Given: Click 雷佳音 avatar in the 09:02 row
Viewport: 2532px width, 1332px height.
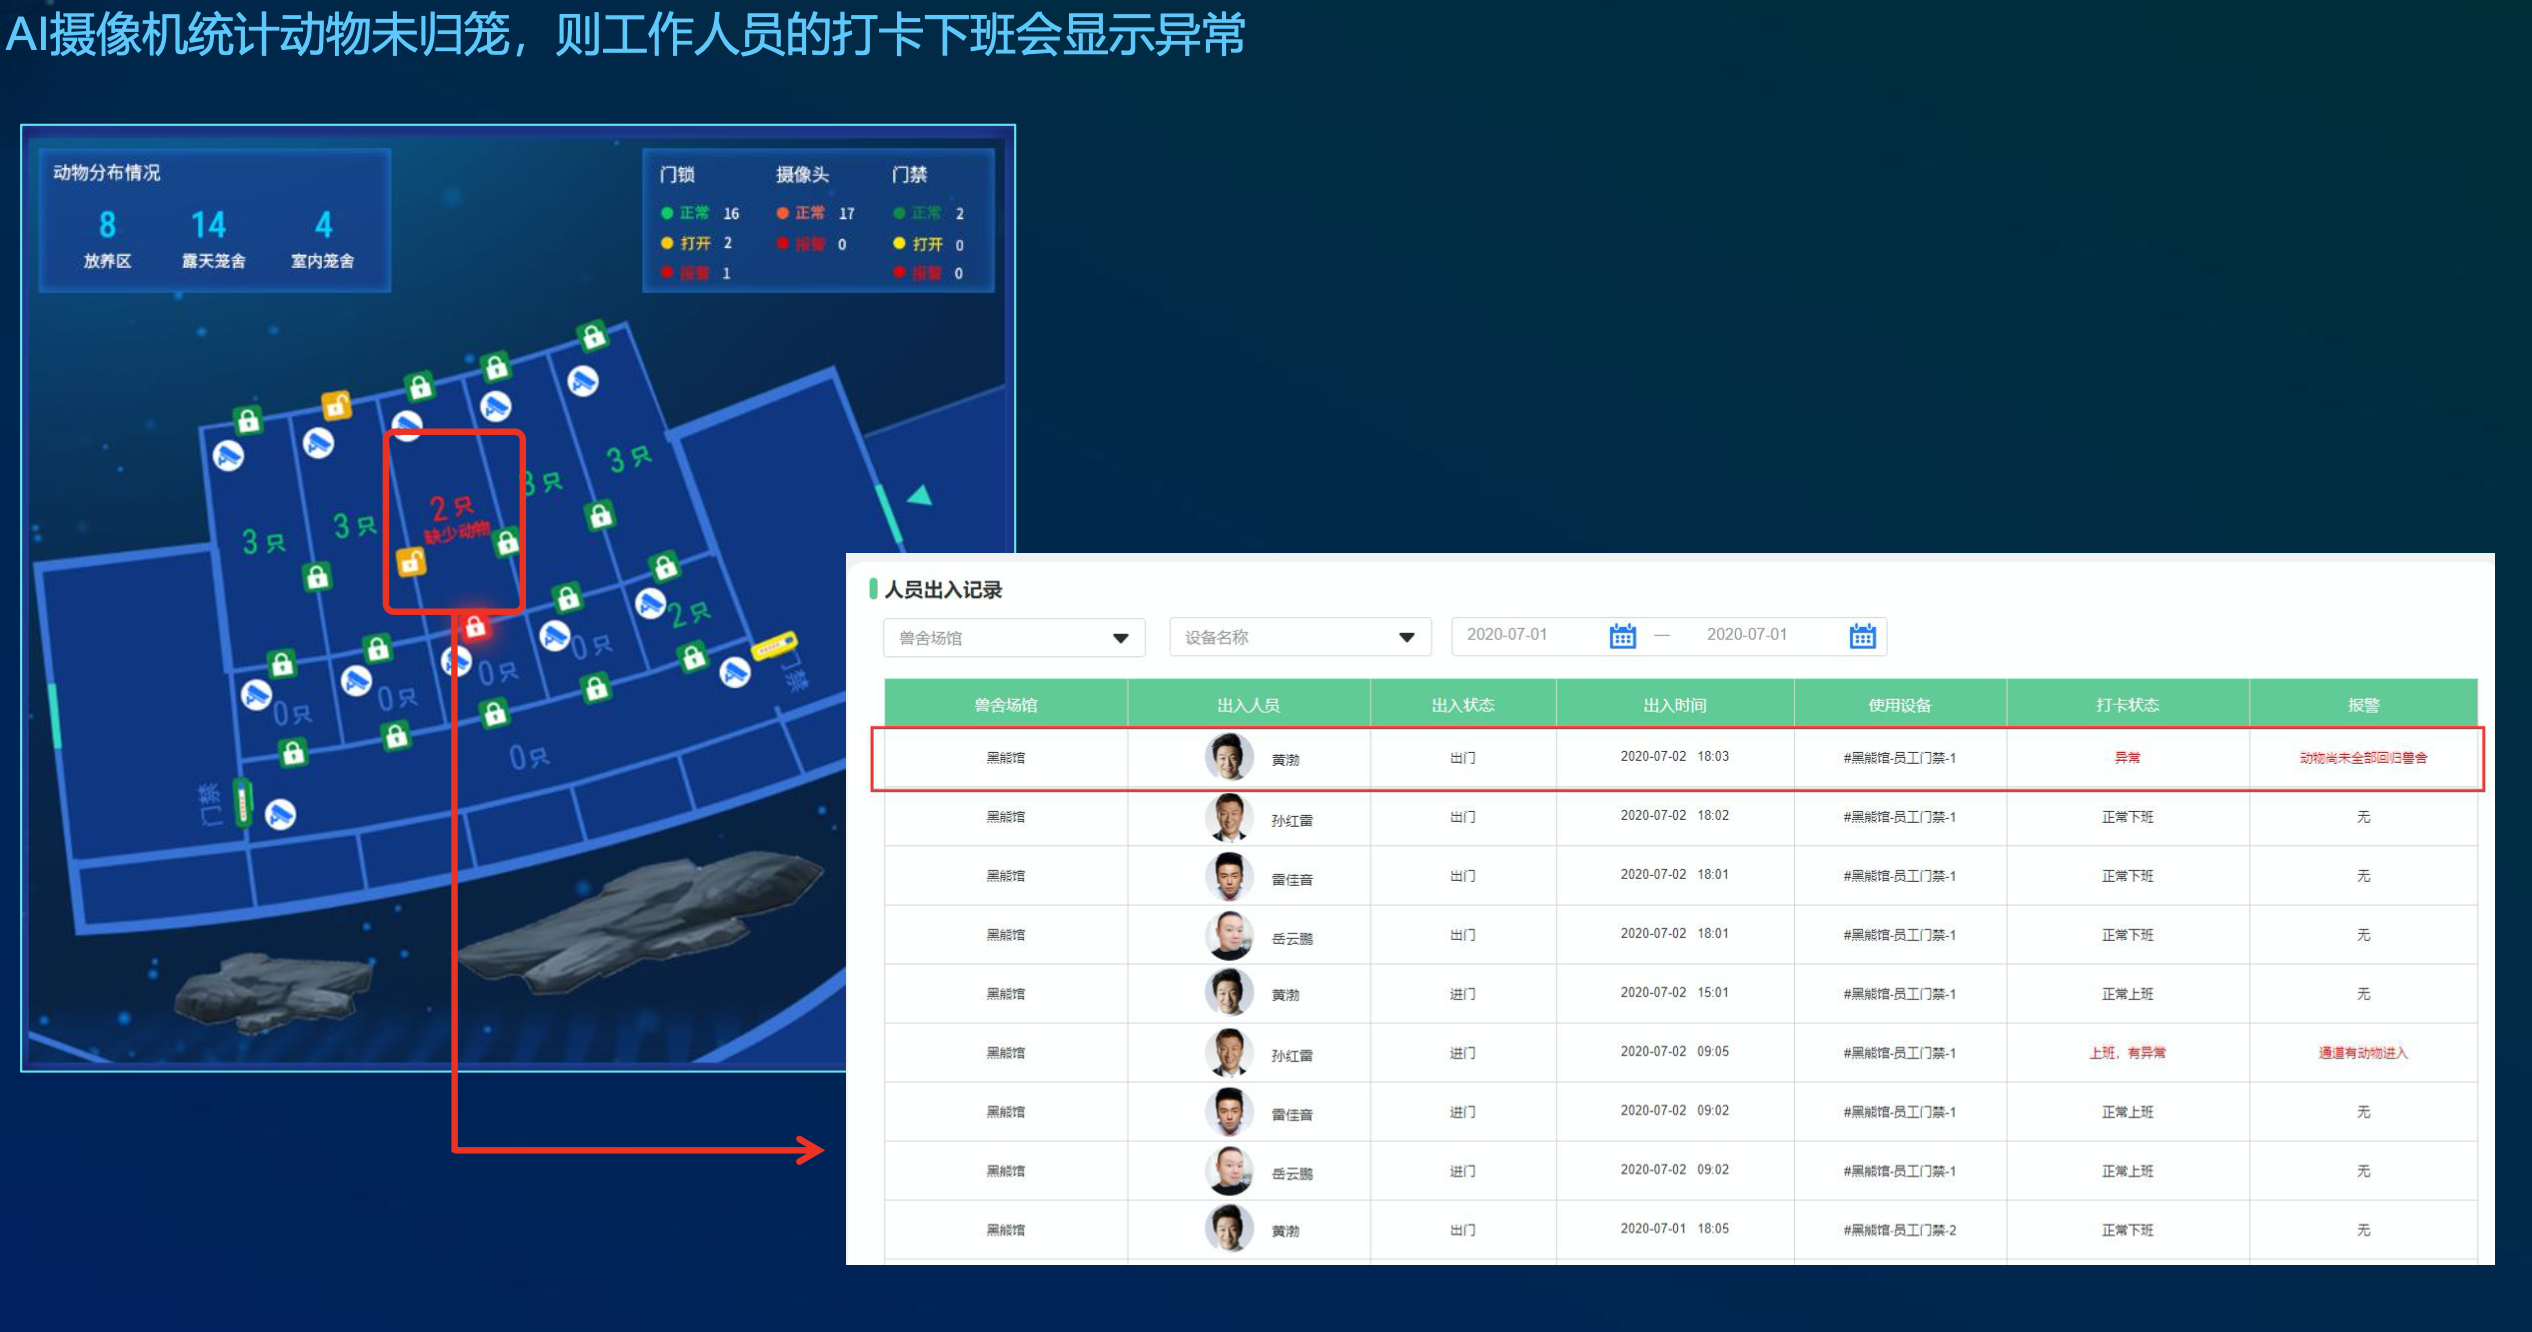Looking at the screenshot, I should point(1229,1111).
